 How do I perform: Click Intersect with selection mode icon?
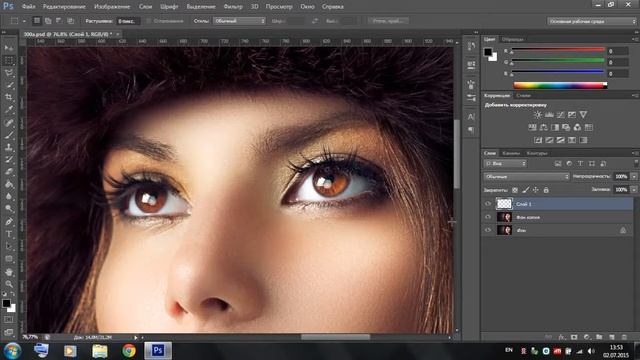tap(70, 20)
